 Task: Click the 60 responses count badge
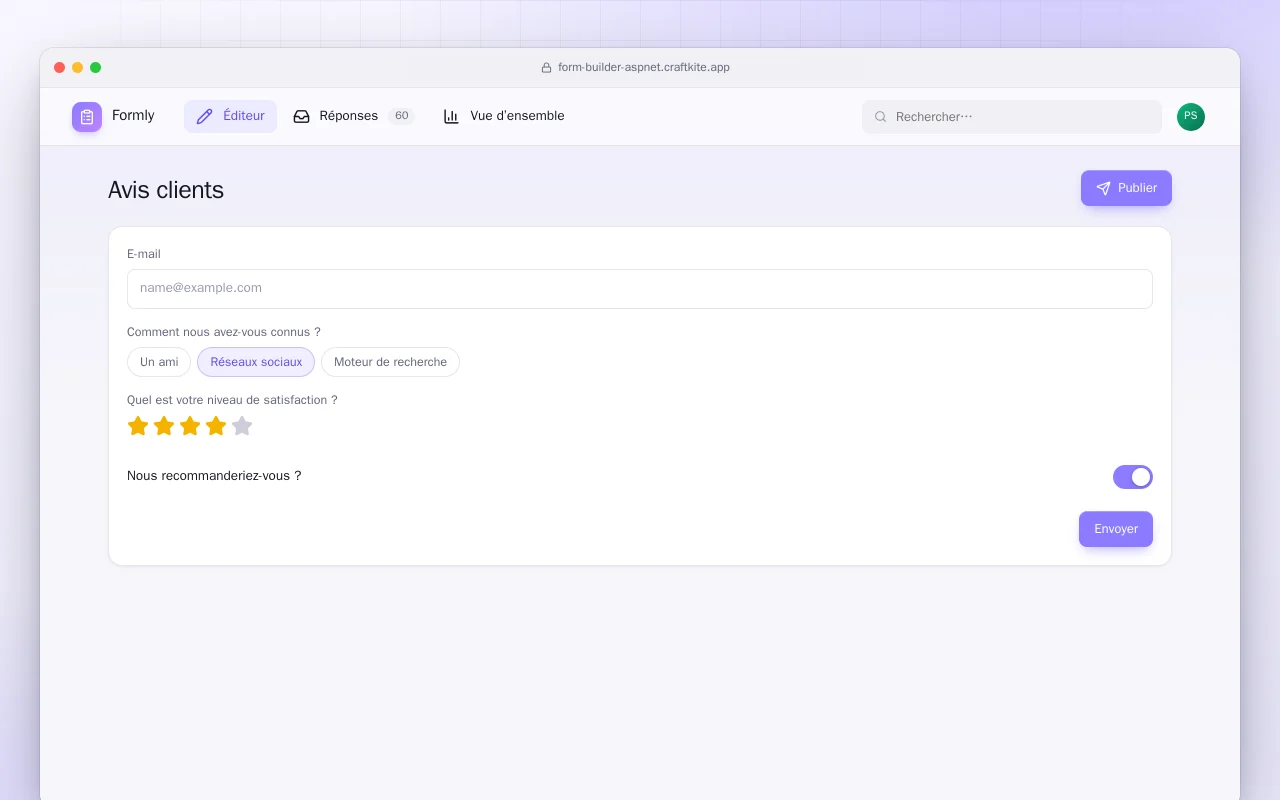tap(401, 116)
